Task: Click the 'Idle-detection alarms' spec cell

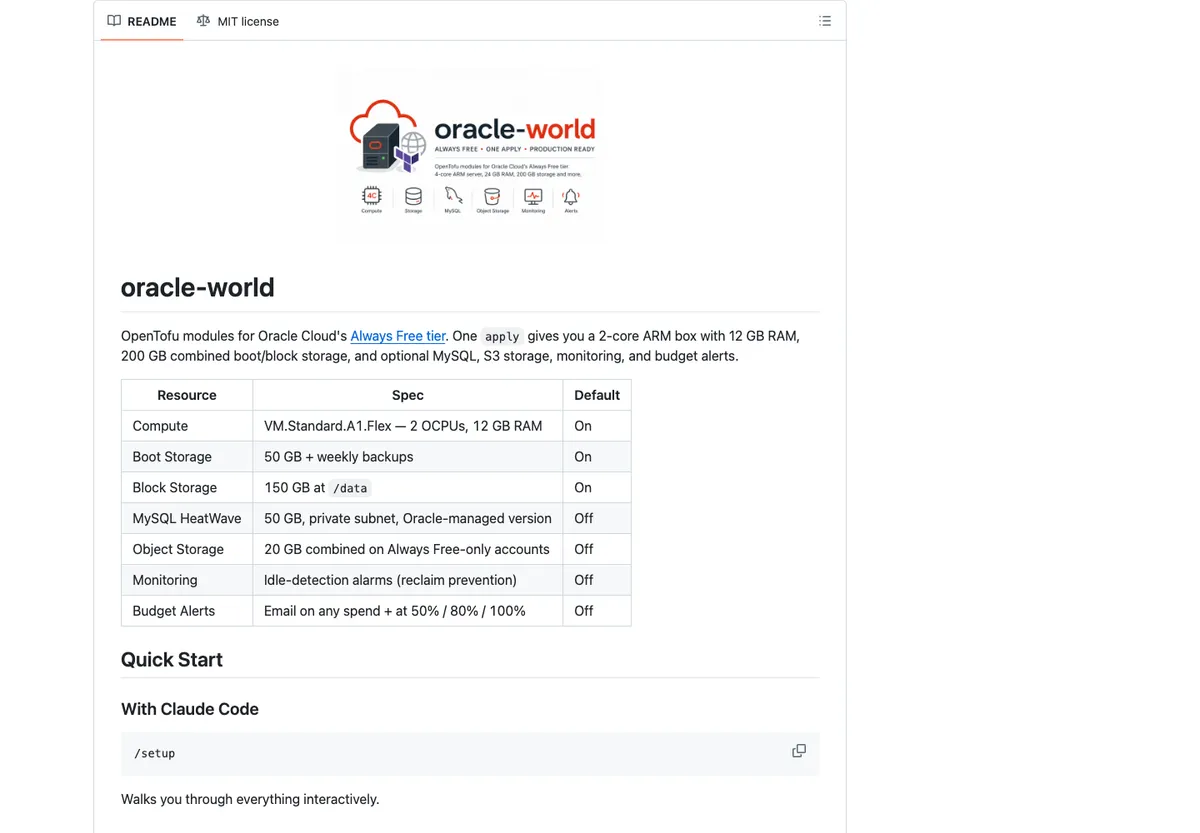Action: click(408, 580)
